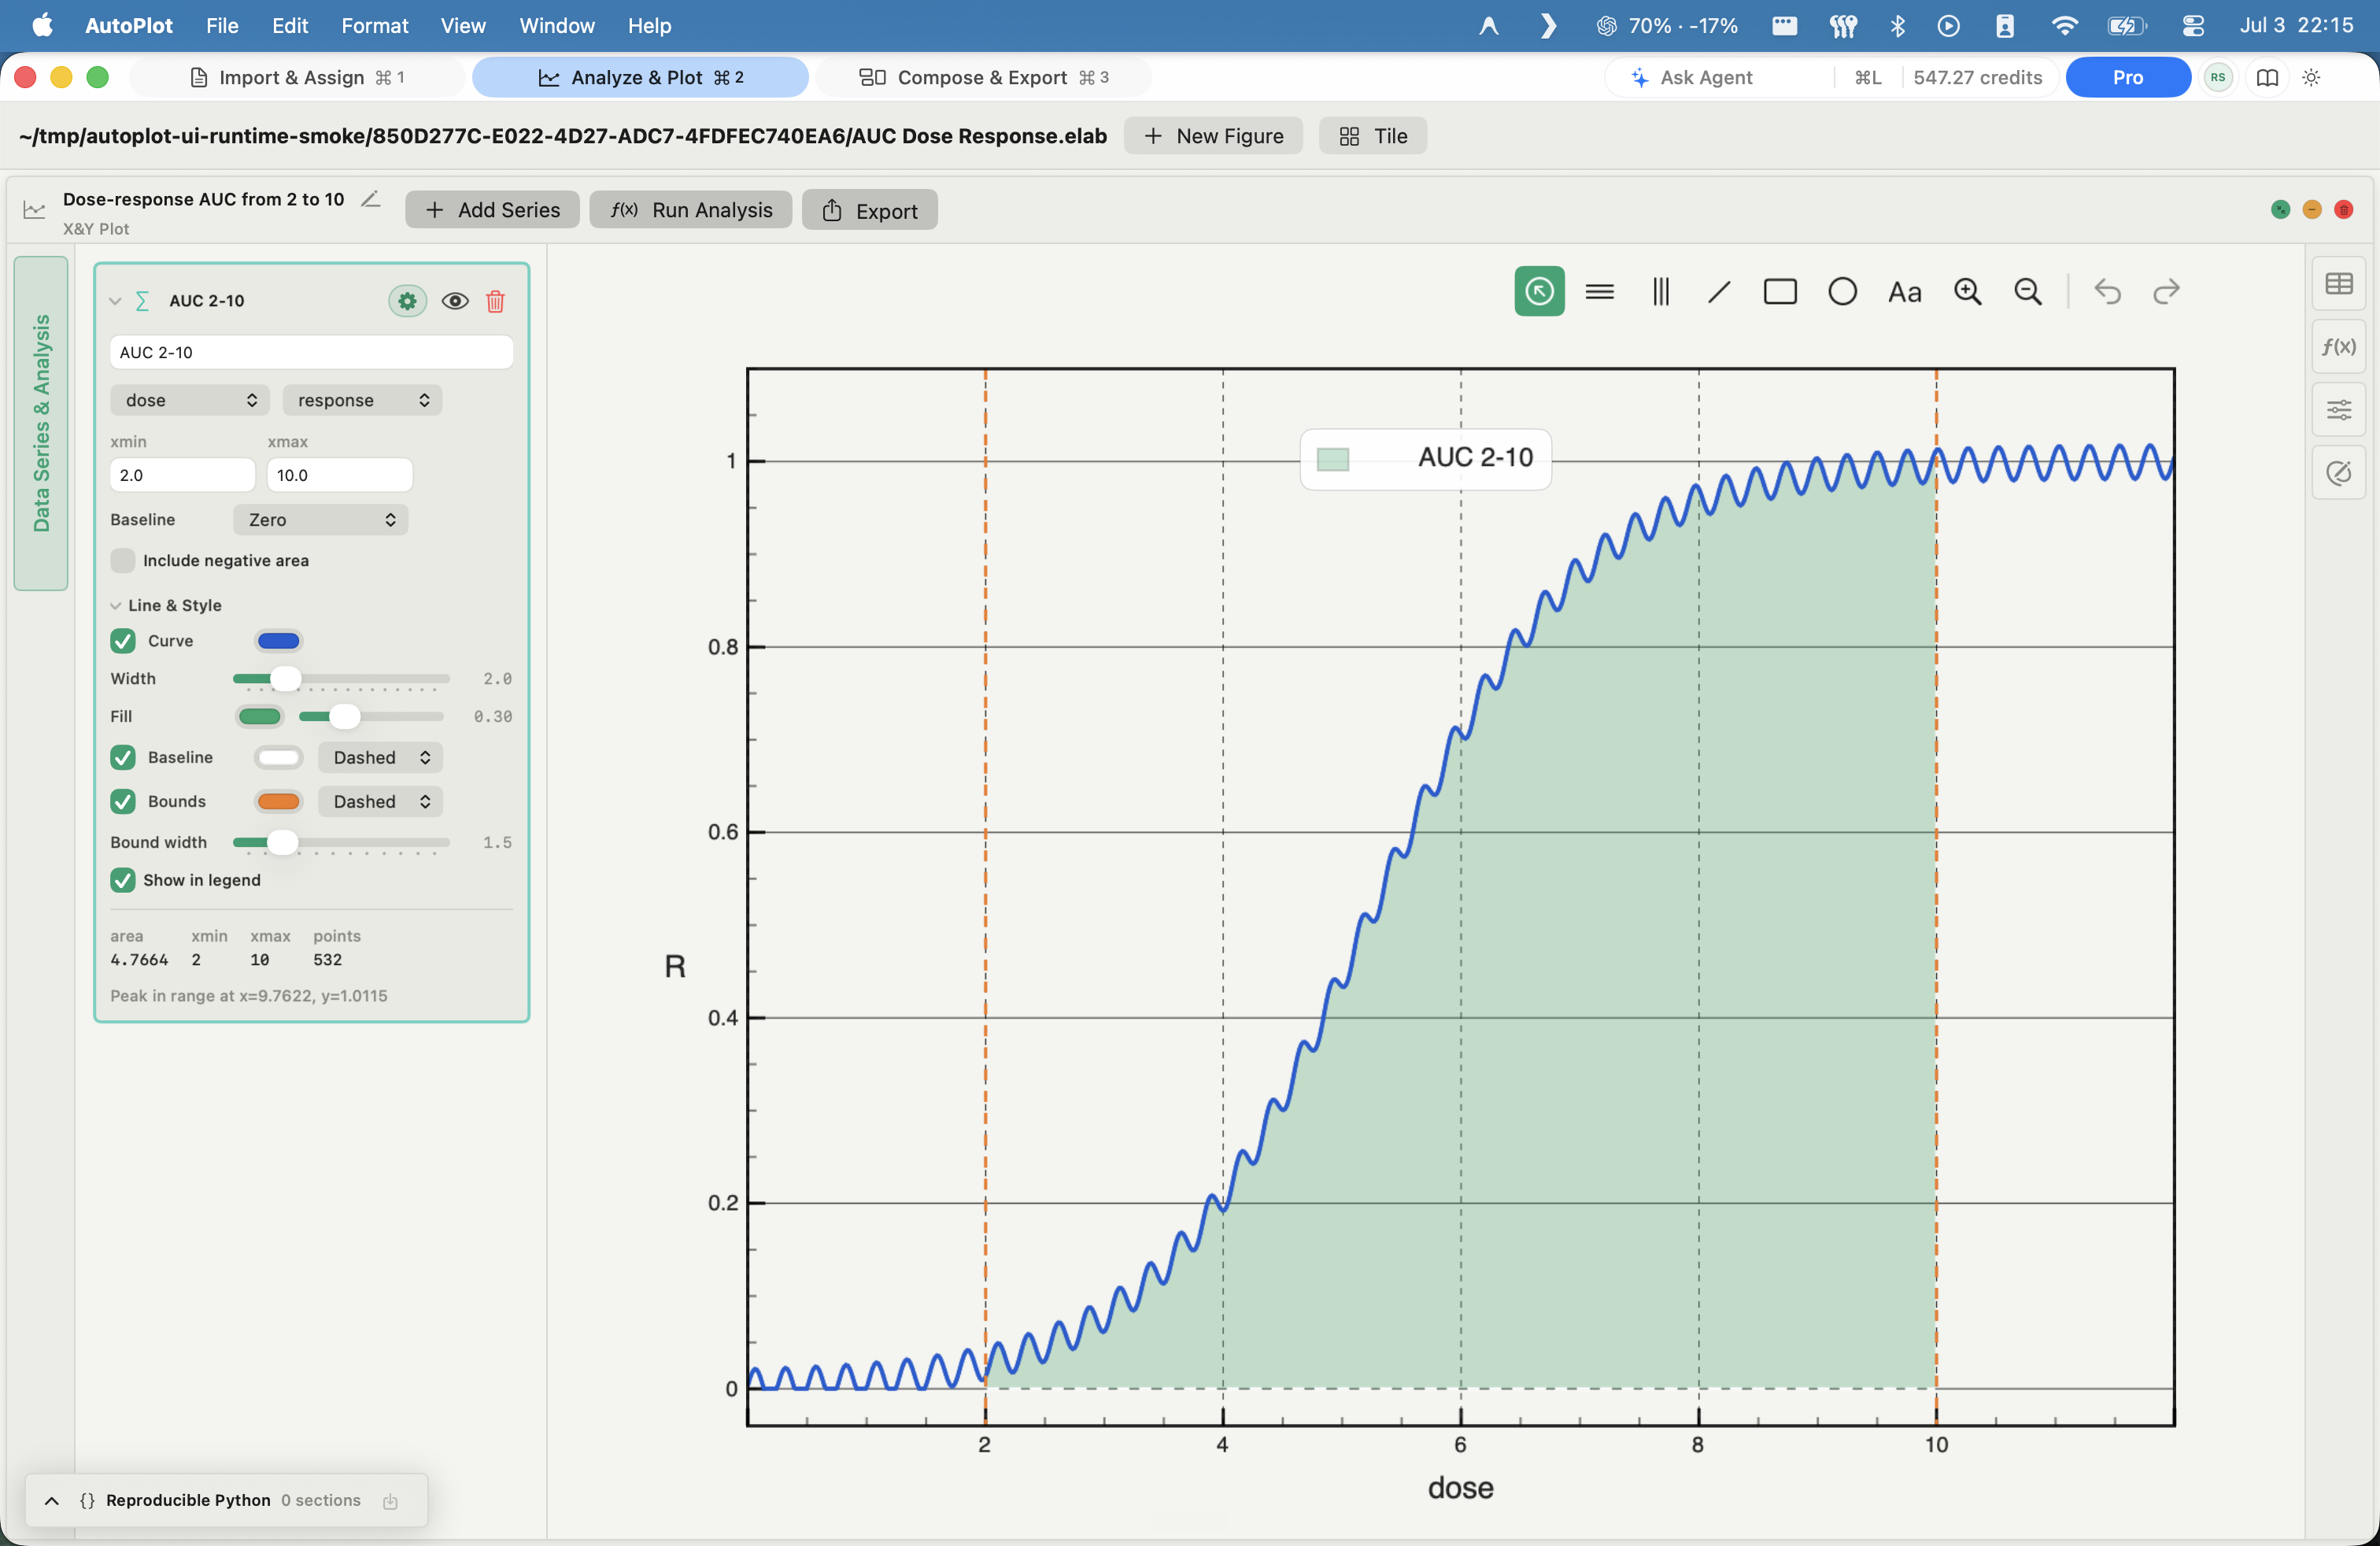Open the sliders settings side panel
The height and width of the screenshot is (1546, 2380).
pos(2338,409)
